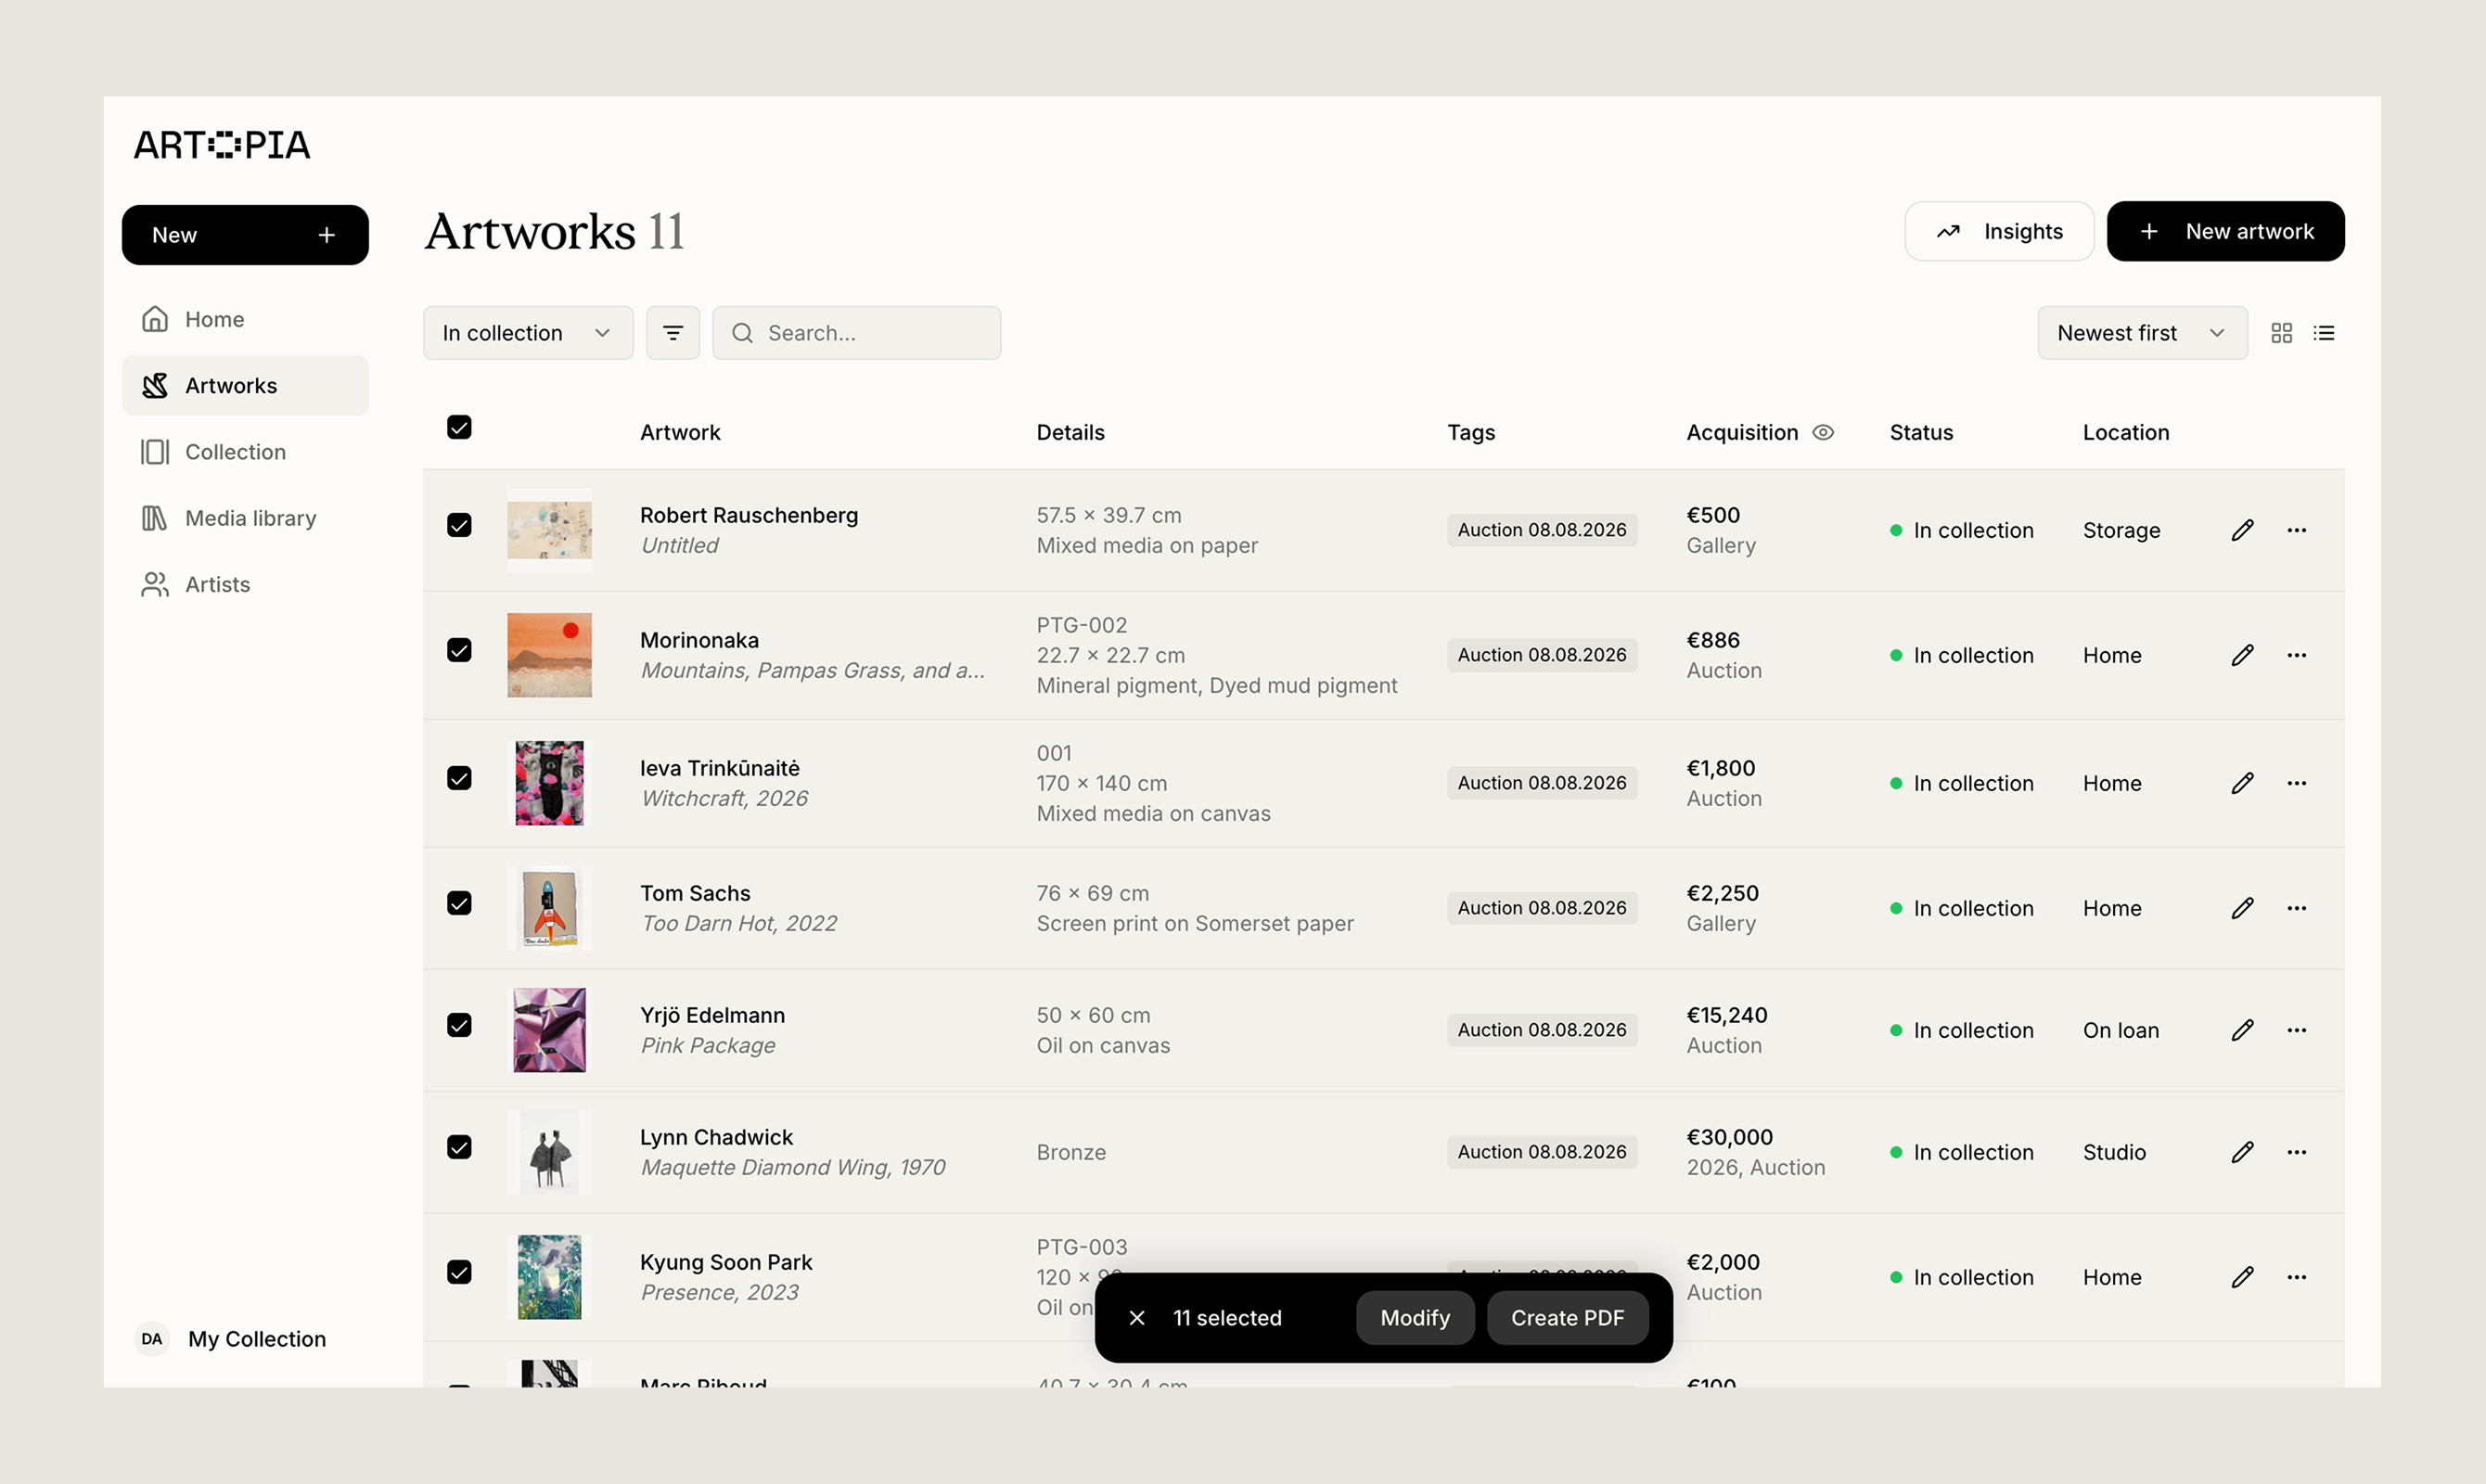Open more options for Yrjö Edelmann row
The image size is (2486, 1484).
[2296, 1030]
